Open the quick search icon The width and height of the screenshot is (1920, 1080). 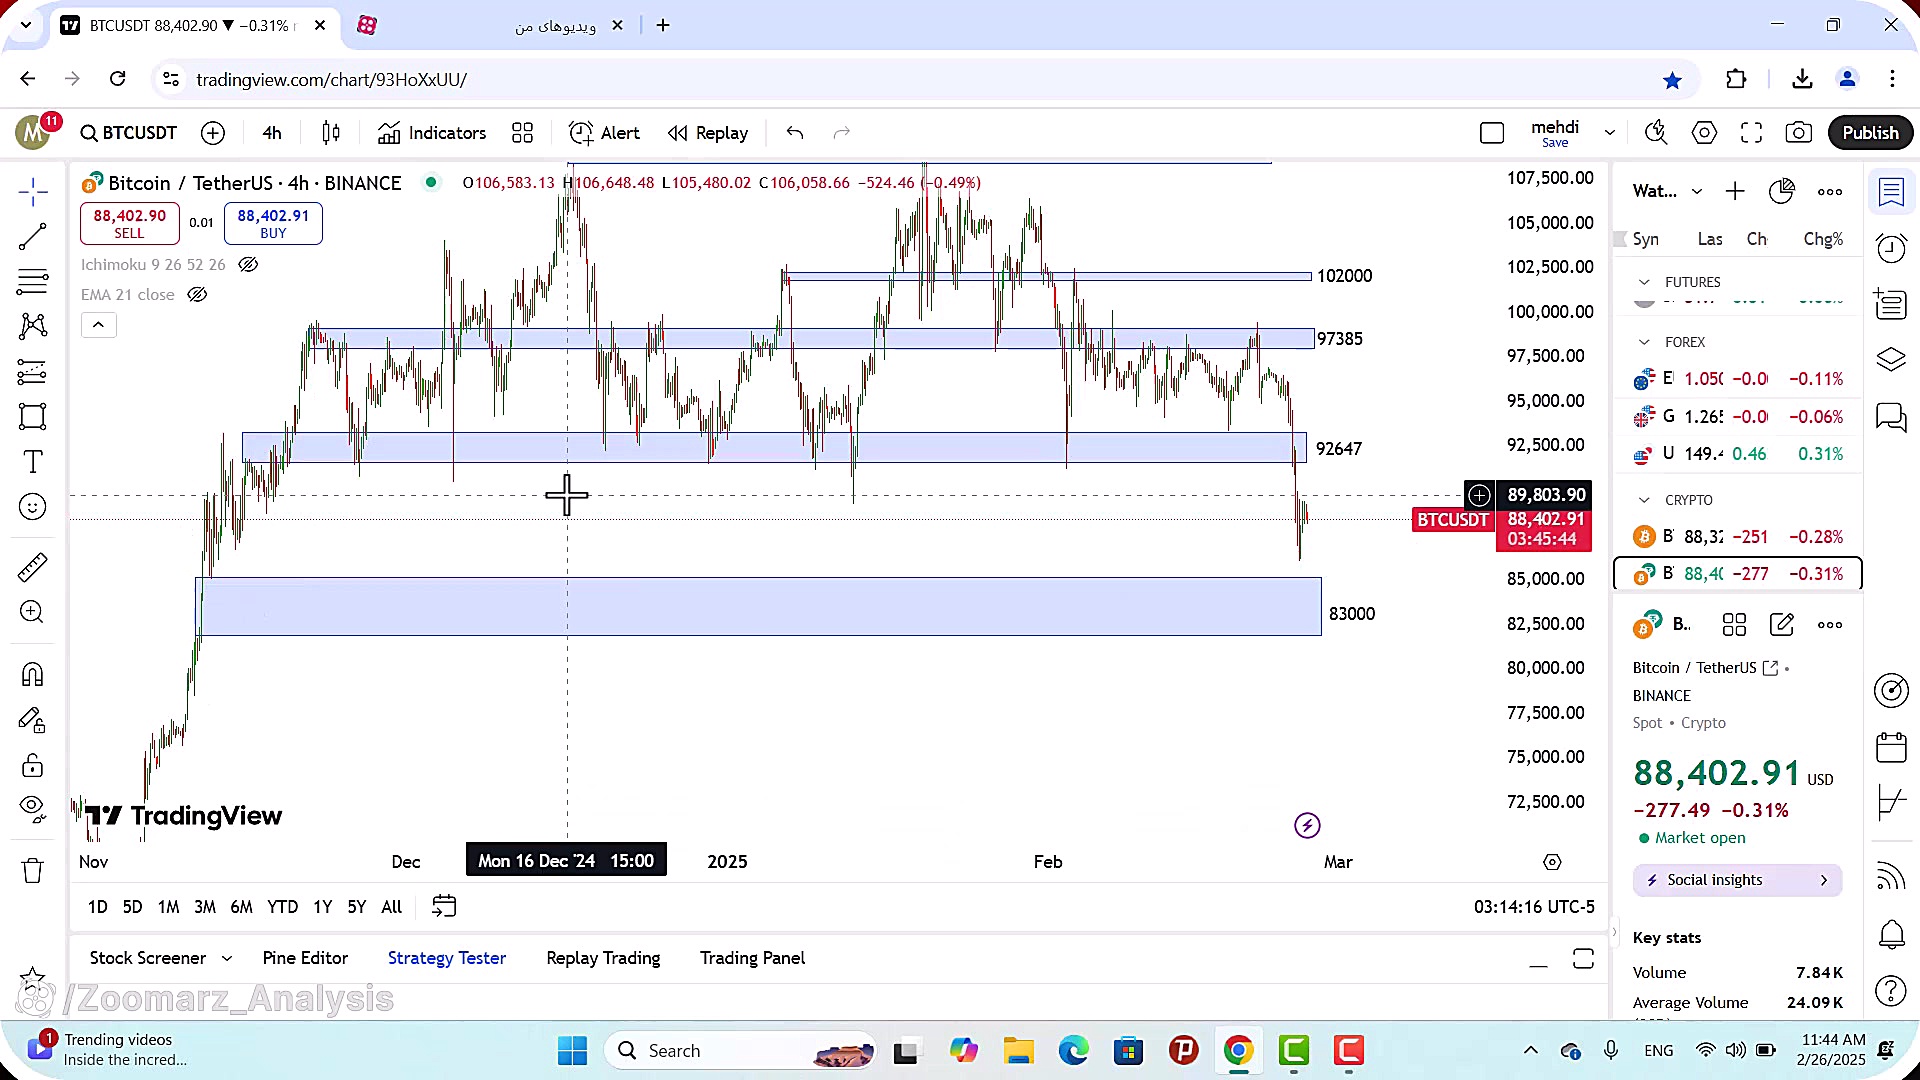[x=1656, y=133]
